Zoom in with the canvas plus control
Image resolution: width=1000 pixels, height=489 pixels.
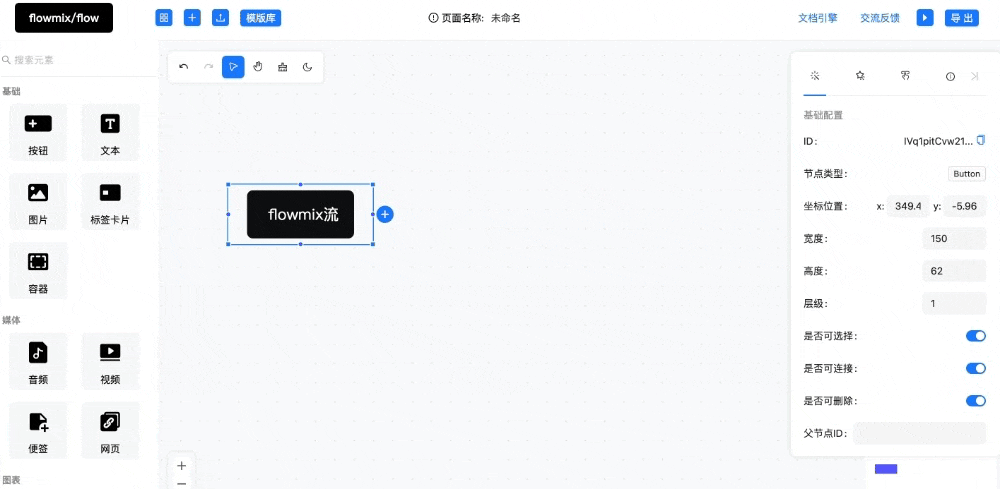pos(182,465)
